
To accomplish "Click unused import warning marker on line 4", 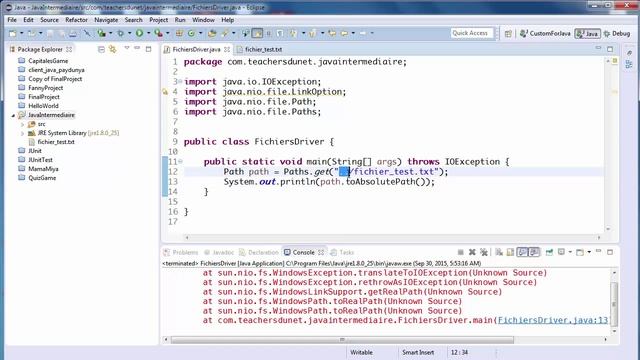I will (165, 92).
